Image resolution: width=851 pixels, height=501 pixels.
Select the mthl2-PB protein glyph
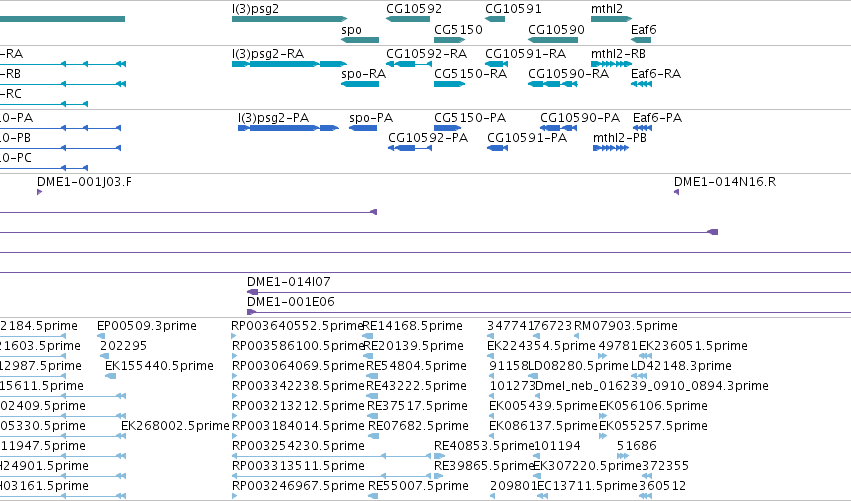tap(611, 148)
